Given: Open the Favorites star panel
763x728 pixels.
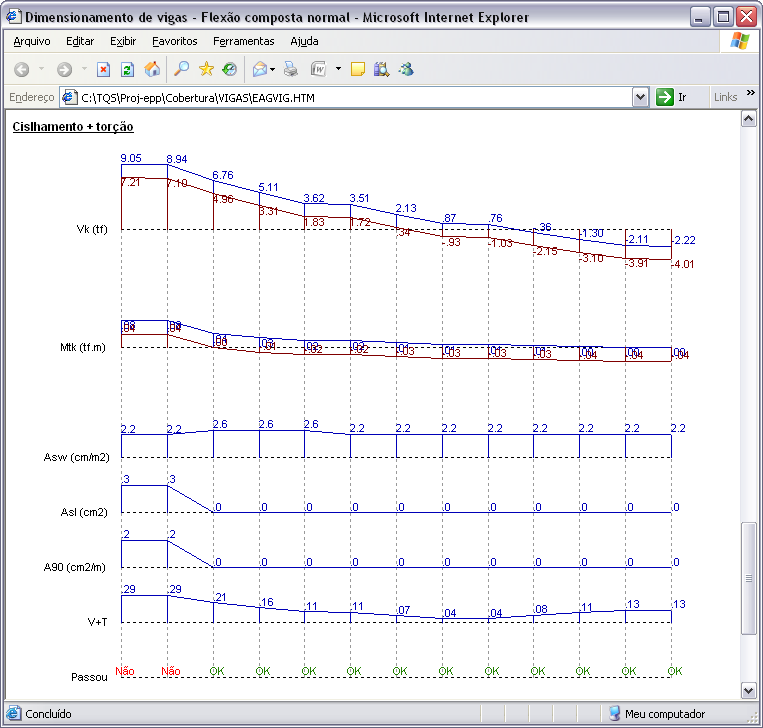Looking at the screenshot, I should pyautogui.click(x=206, y=69).
